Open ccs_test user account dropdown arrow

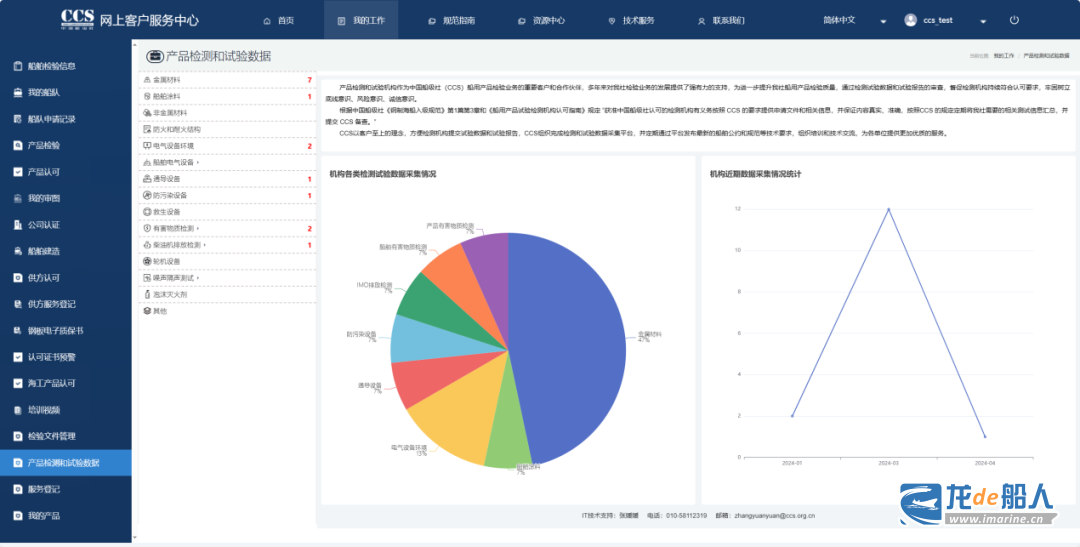983,21
